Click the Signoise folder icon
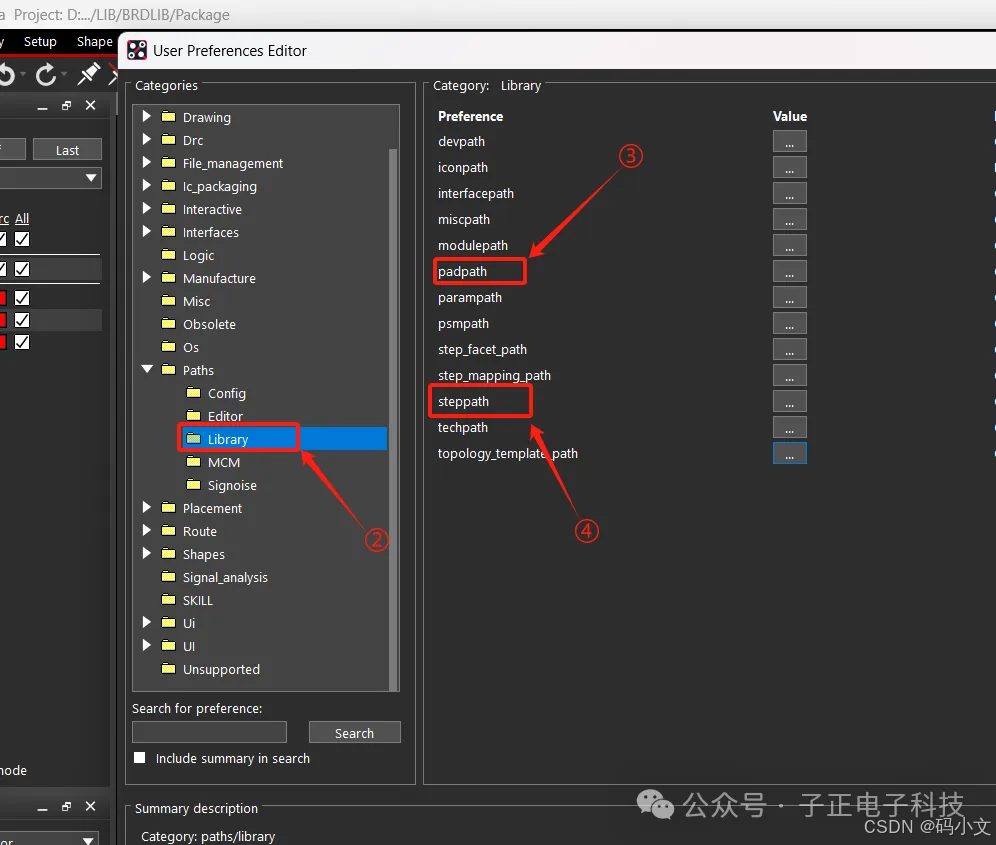This screenshot has width=996, height=845. pos(193,484)
